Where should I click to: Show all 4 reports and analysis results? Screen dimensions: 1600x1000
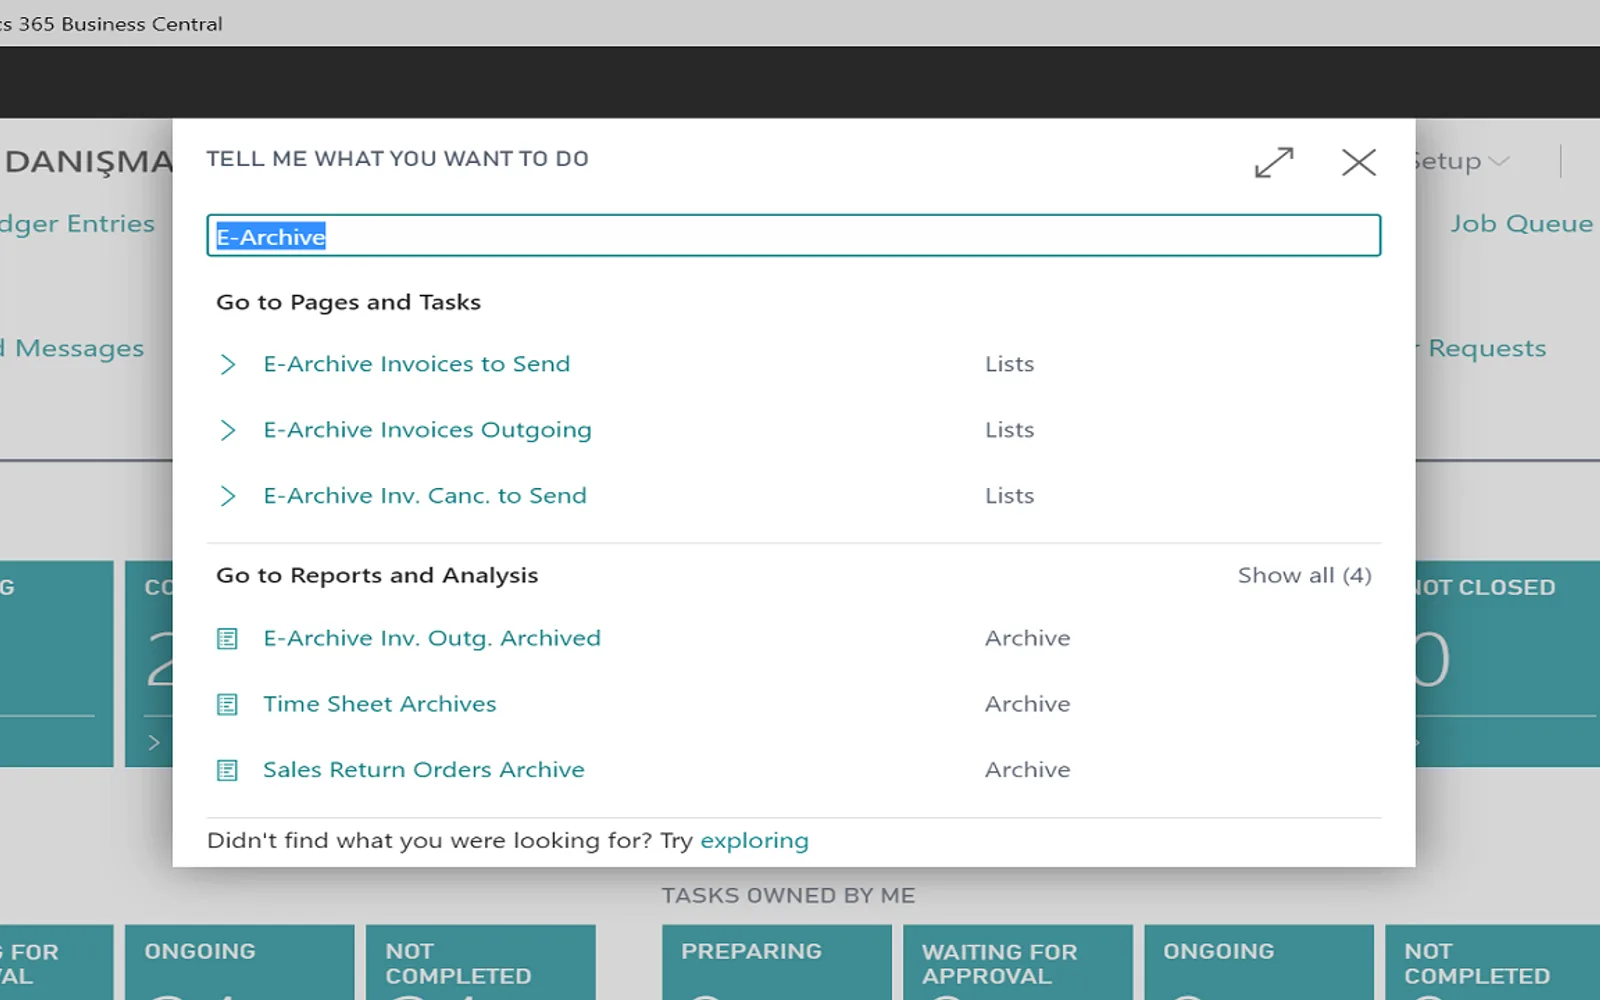(1305, 575)
